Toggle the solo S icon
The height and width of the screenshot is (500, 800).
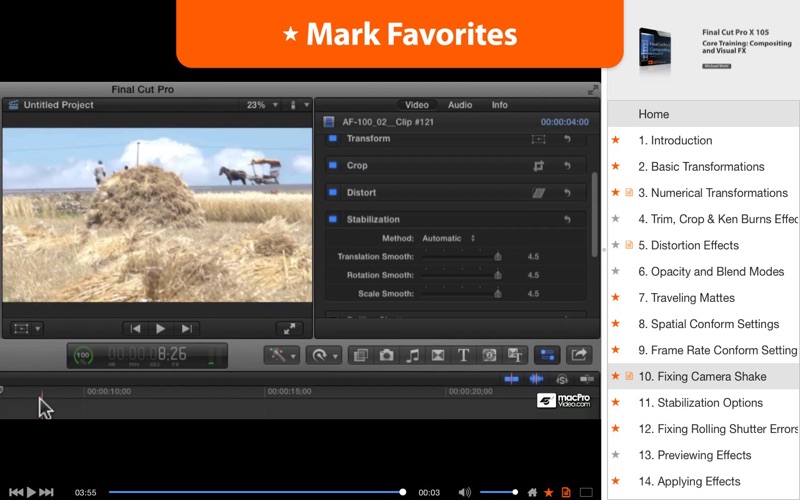click(562, 379)
